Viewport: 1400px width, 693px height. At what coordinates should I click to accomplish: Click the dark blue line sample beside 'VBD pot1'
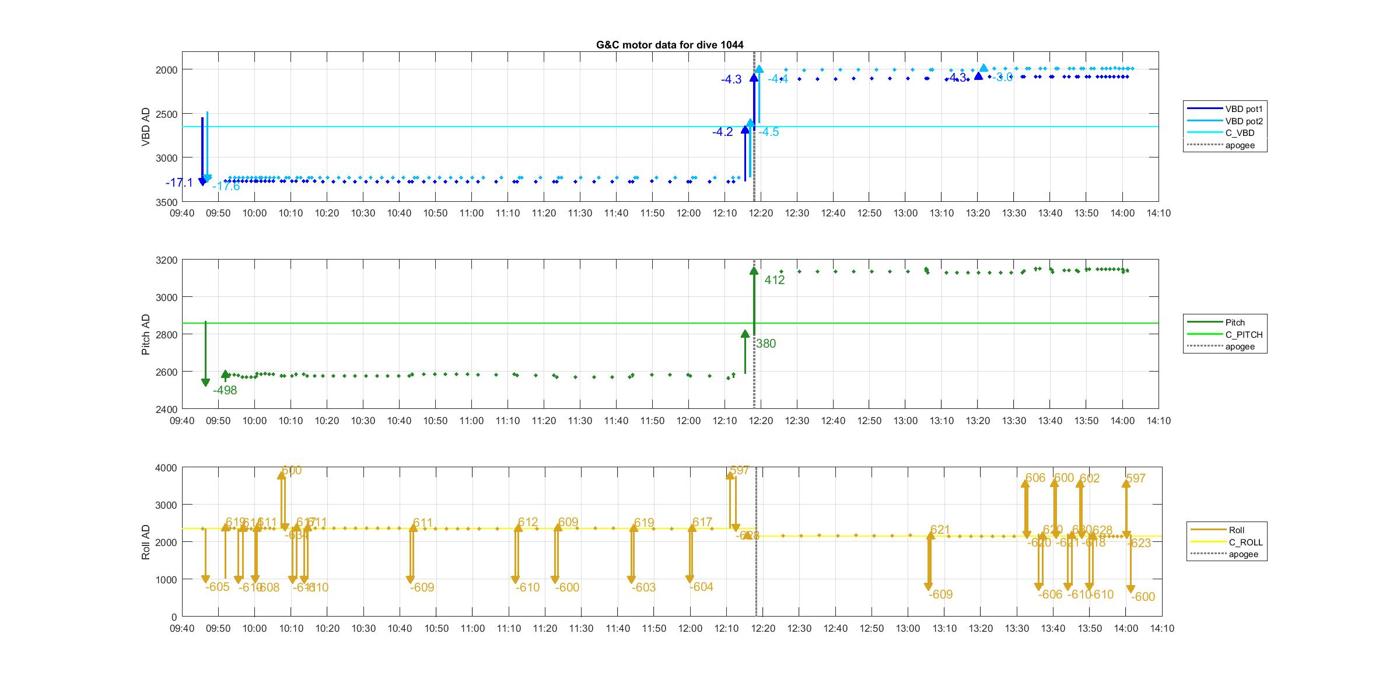click(1204, 108)
